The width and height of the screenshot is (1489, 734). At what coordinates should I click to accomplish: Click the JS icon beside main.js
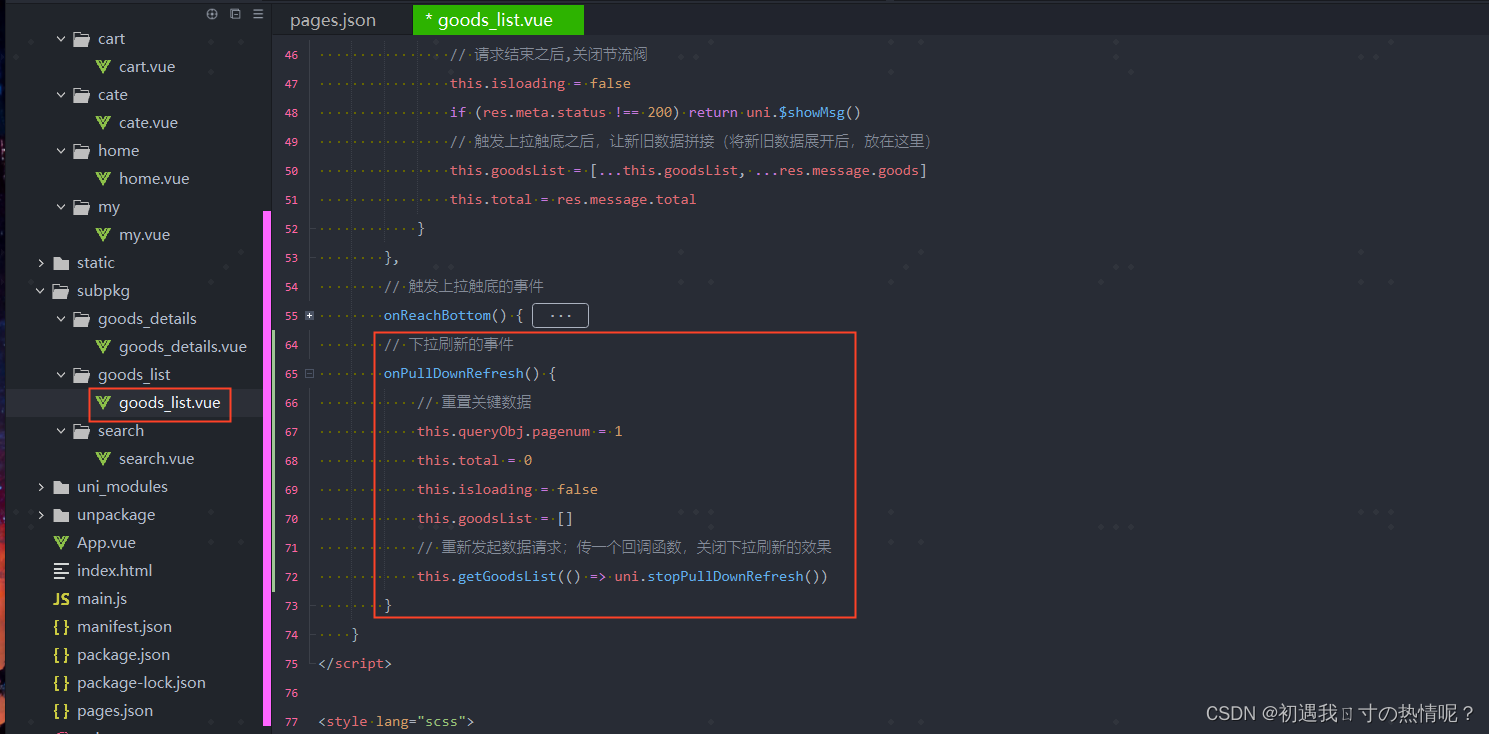[x=61, y=599]
